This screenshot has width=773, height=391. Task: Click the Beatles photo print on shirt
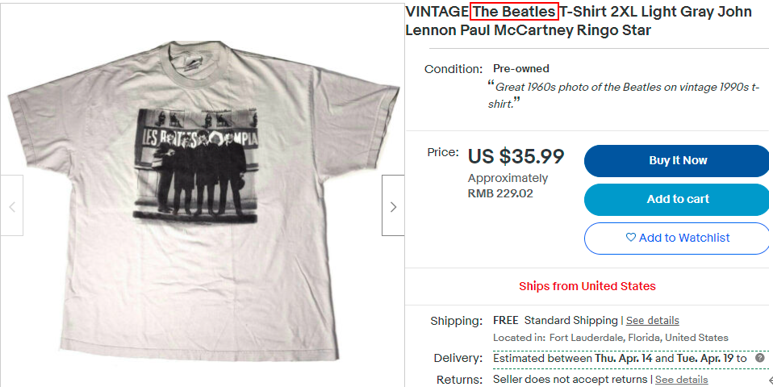click(196, 164)
